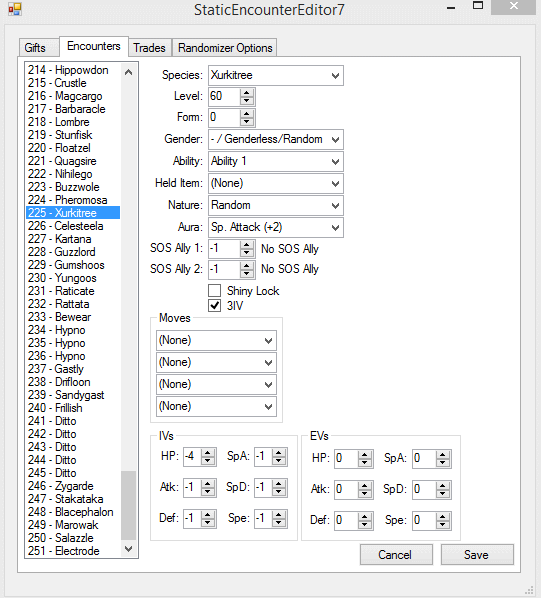The width and height of the screenshot is (541, 598).
Task: Increase HP IV with up arrow
Action: [208, 453]
